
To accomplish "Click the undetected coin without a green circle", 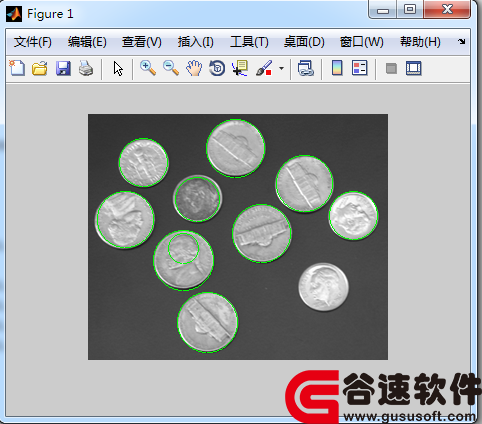I will 323,287.
